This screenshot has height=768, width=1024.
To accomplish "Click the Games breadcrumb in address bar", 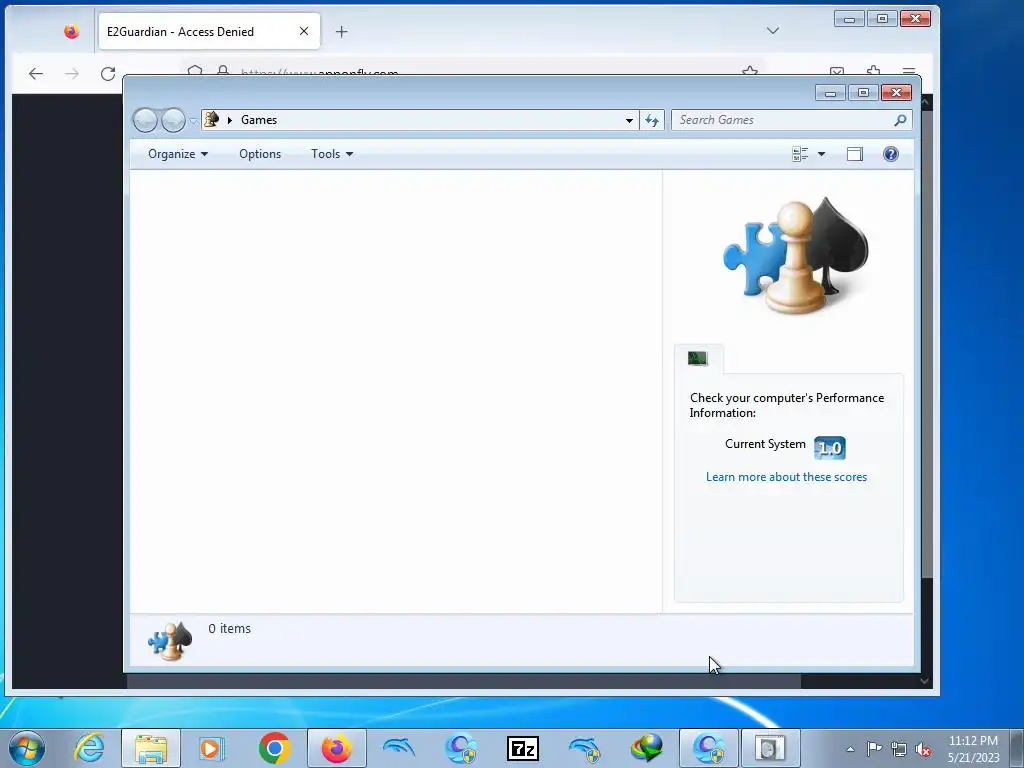I will click(x=259, y=120).
